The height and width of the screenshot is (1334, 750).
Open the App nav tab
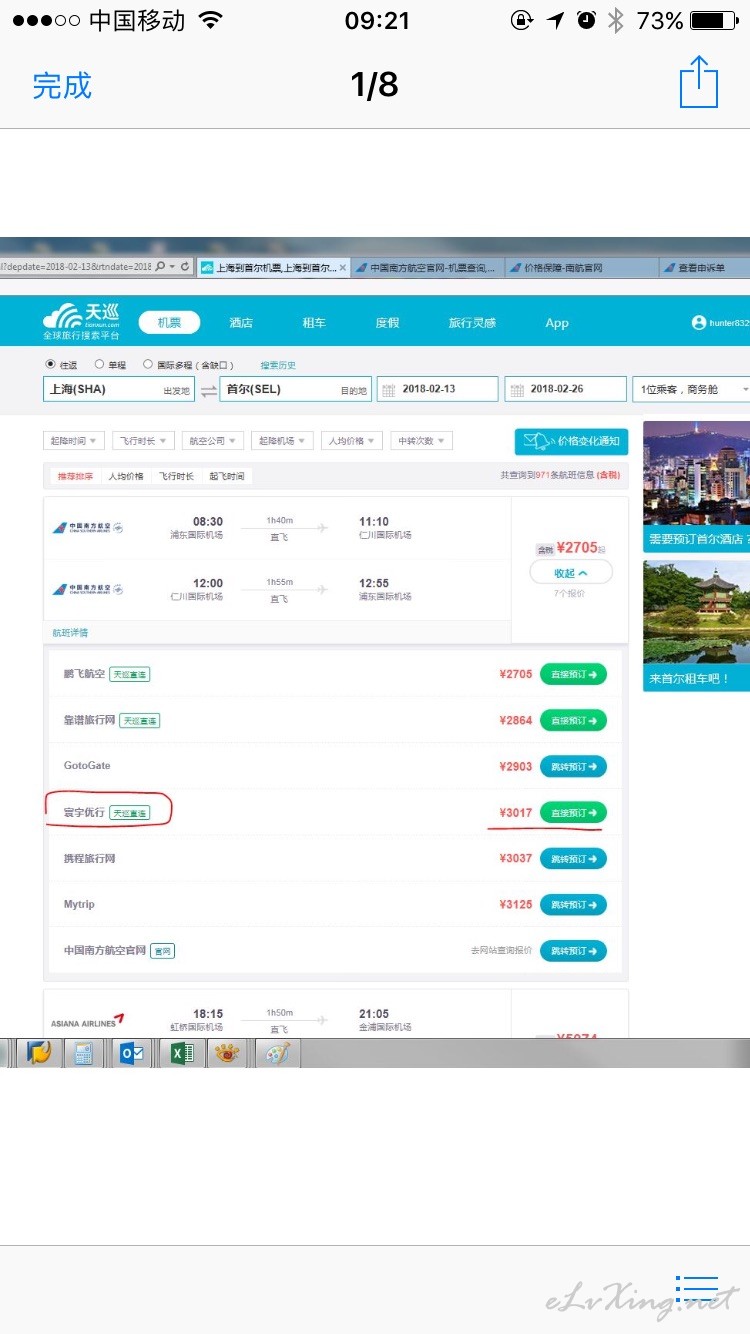click(557, 323)
